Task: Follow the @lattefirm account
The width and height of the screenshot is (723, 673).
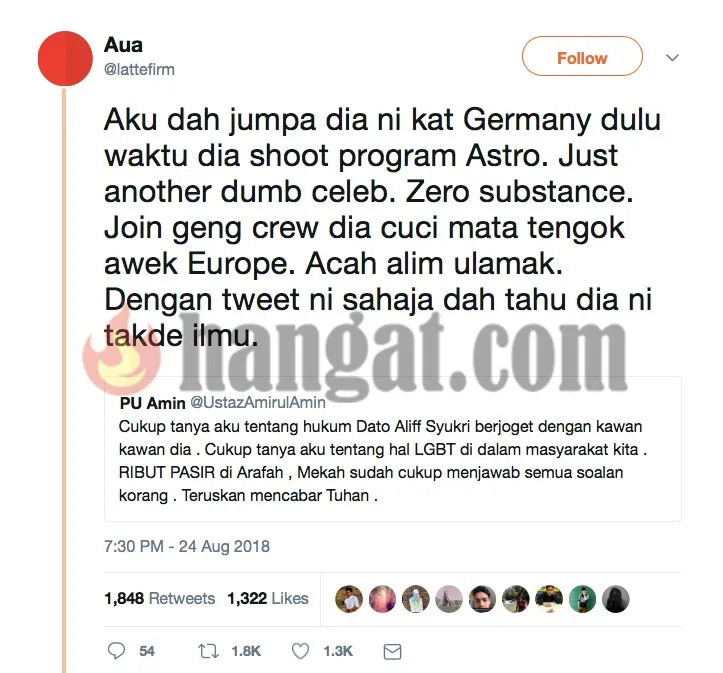Action: coord(582,56)
